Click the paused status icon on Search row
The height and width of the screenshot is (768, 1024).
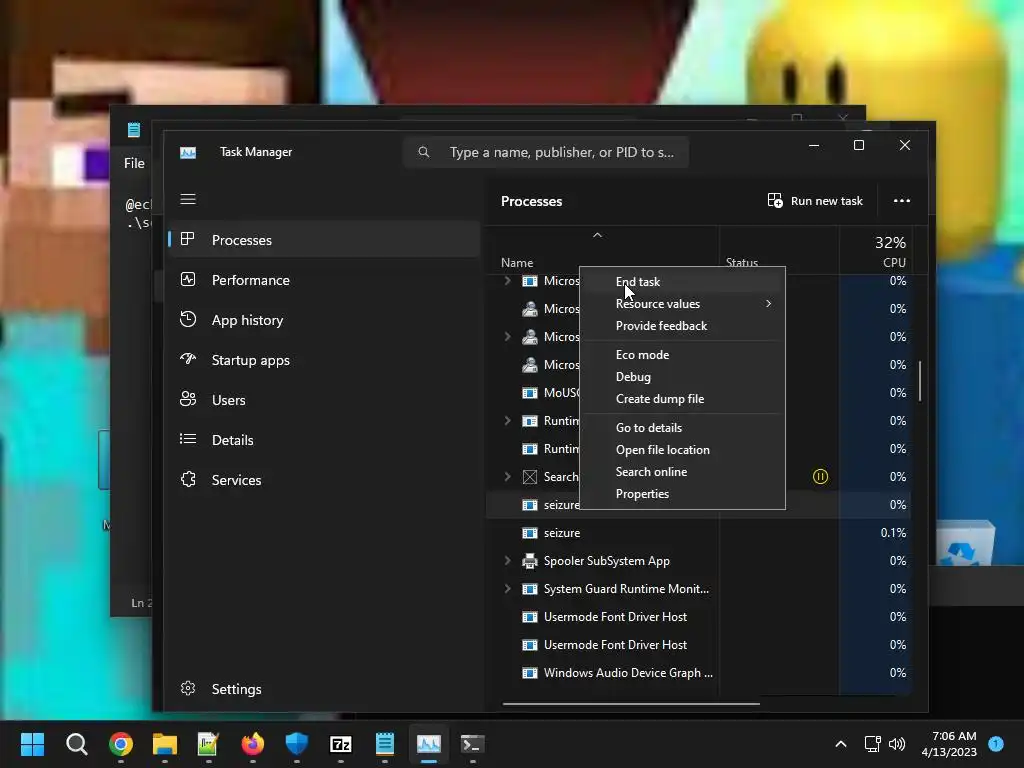[820, 477]
